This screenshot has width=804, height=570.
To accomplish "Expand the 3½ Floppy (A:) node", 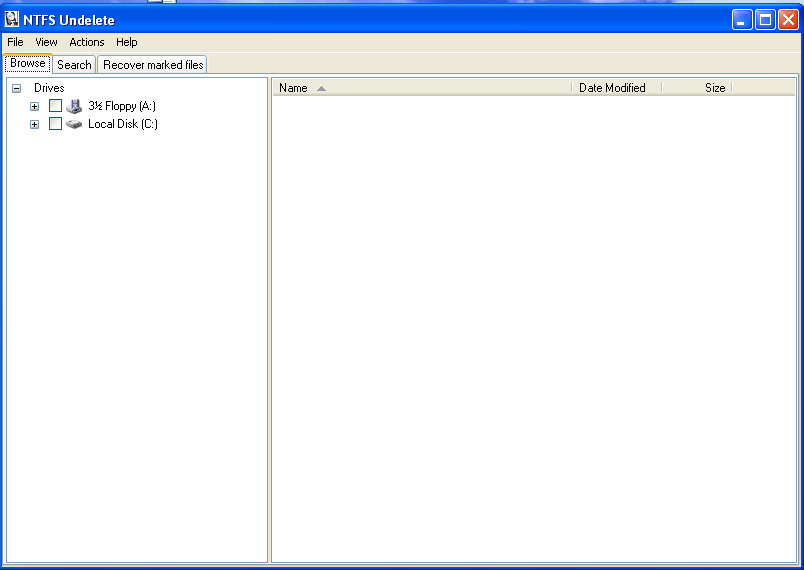I will [x=34, y=107].
